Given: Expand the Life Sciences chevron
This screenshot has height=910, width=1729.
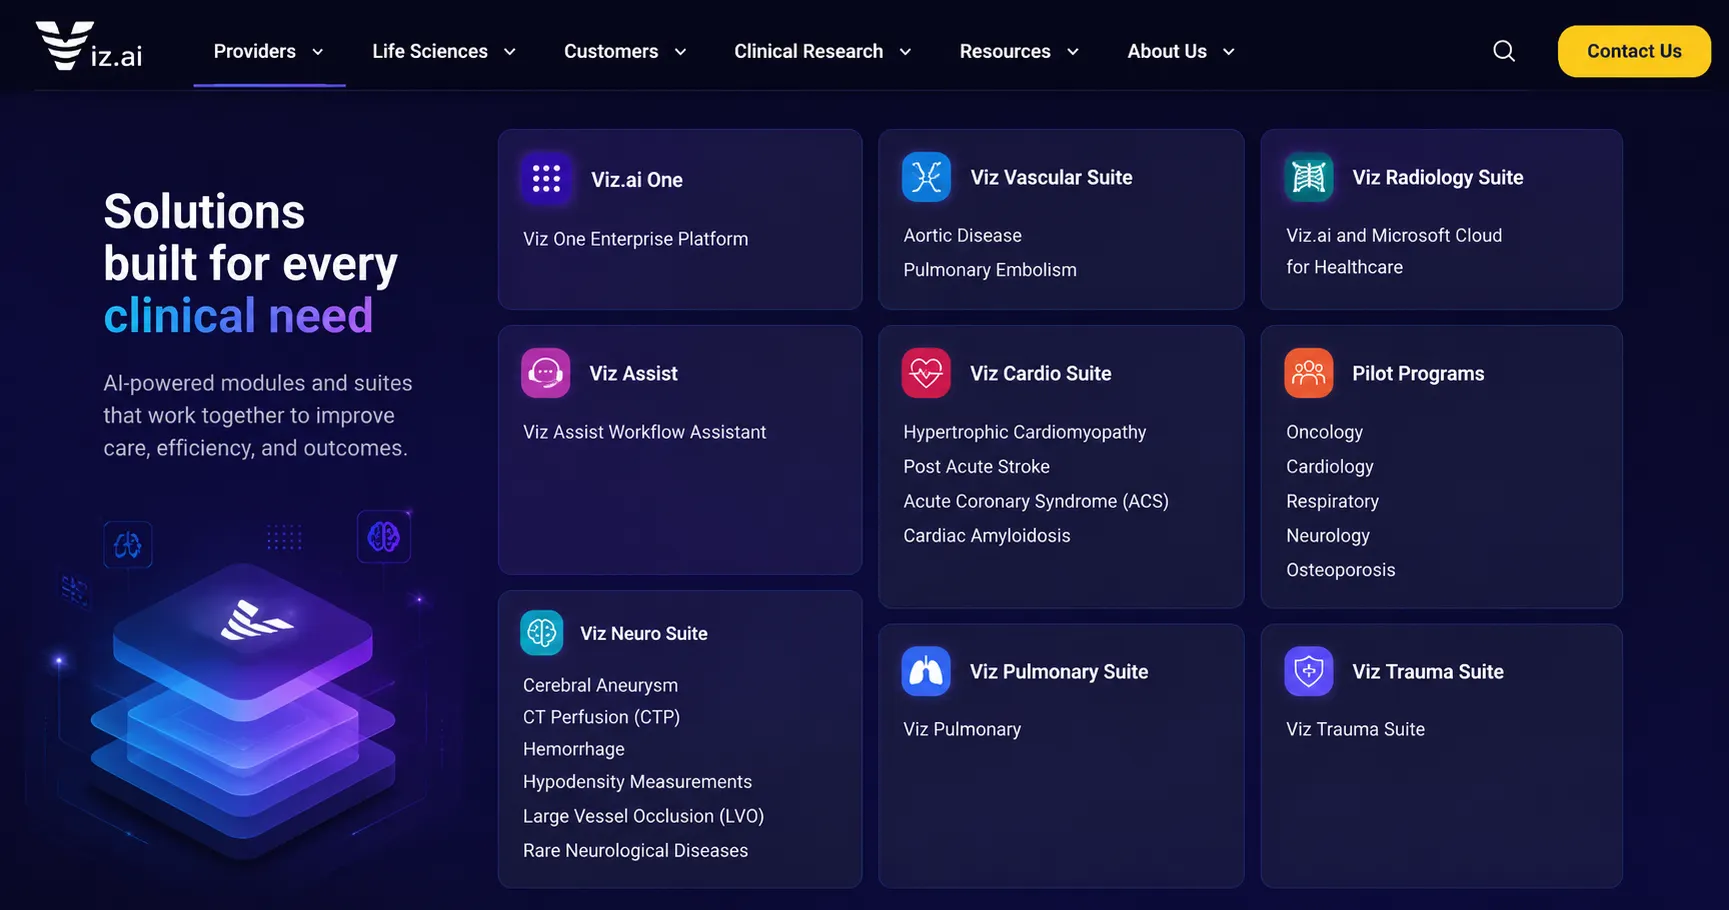Looking at the screenshot, I should pyautogui.click(x=510, y=52).
